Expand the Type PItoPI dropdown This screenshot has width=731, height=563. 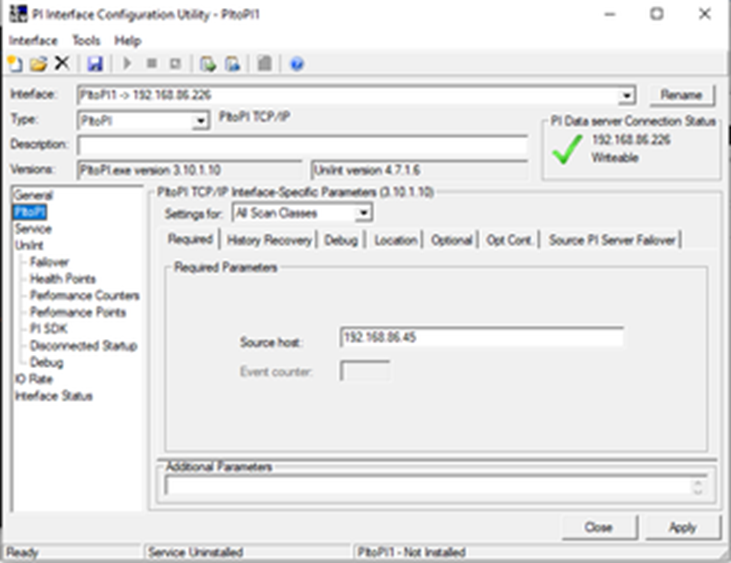[200, 121]
